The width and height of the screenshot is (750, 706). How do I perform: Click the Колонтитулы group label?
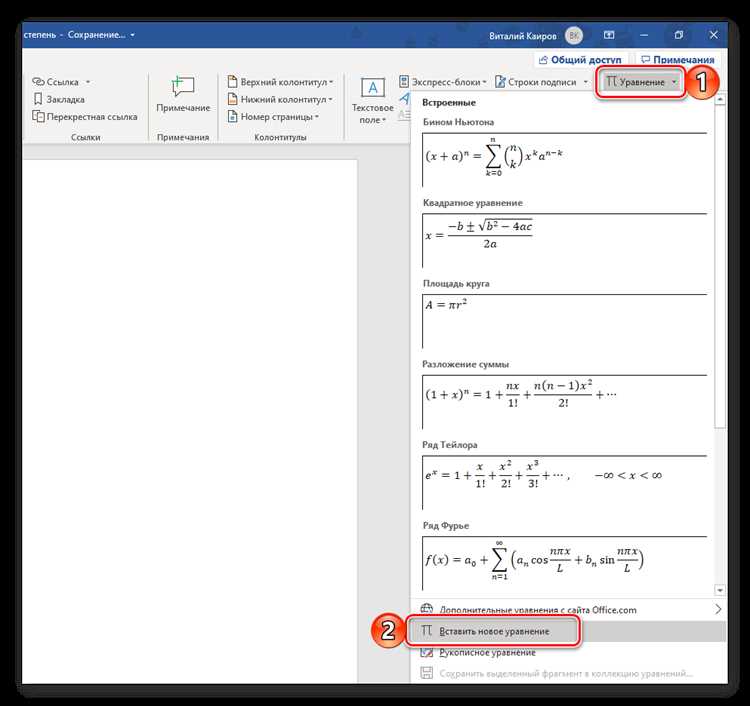pyautogui.click(x=280, y=137)
